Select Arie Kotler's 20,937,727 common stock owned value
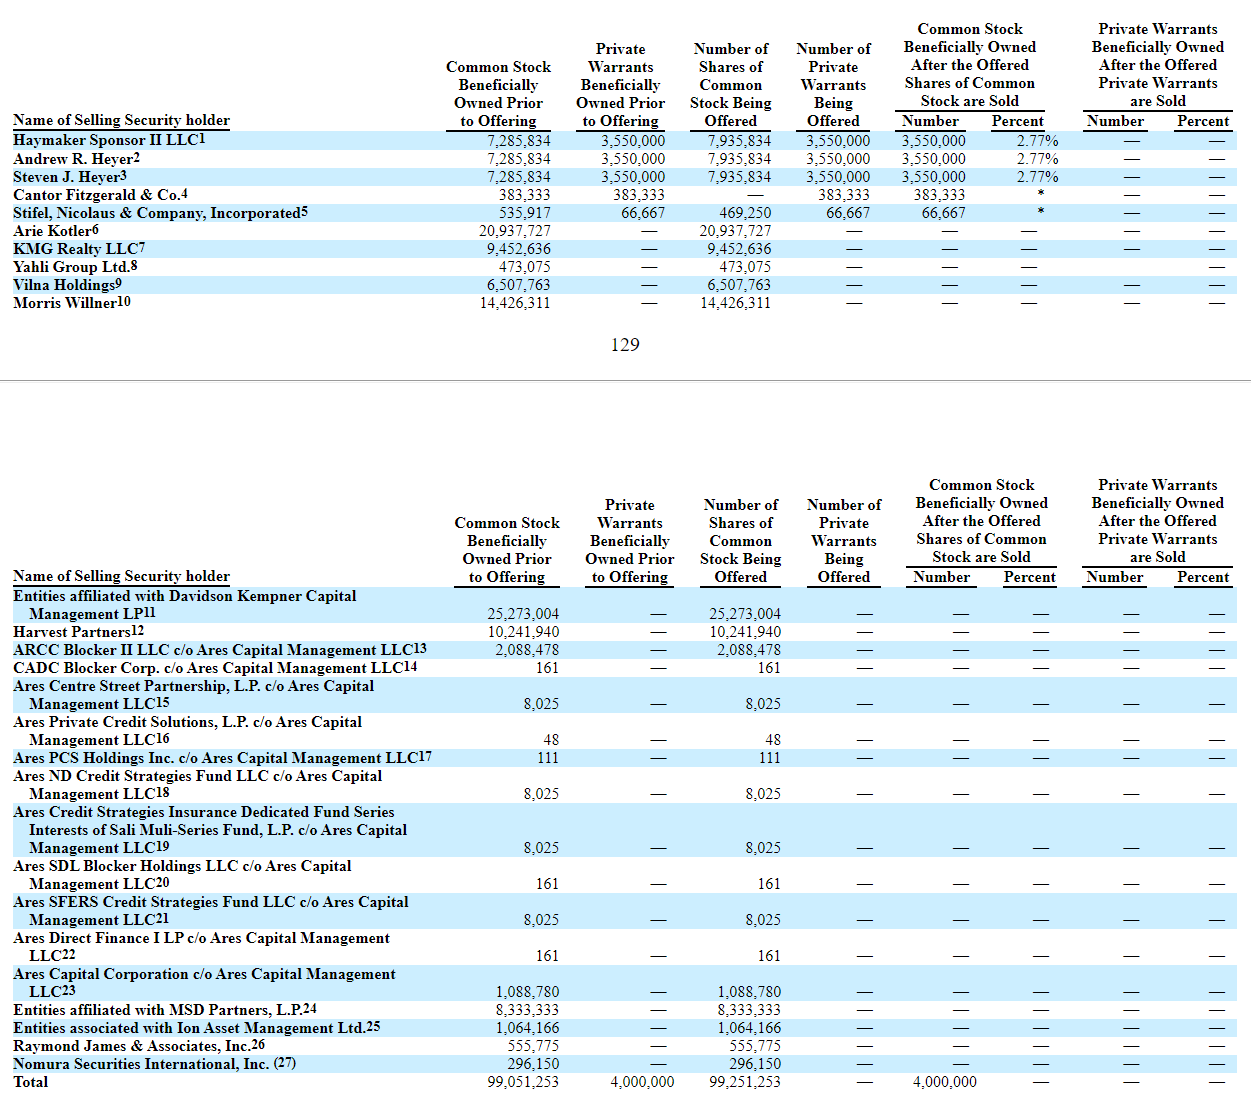Image resolution: width=1251 pixels, height=1095 pixels. [514, 231]
